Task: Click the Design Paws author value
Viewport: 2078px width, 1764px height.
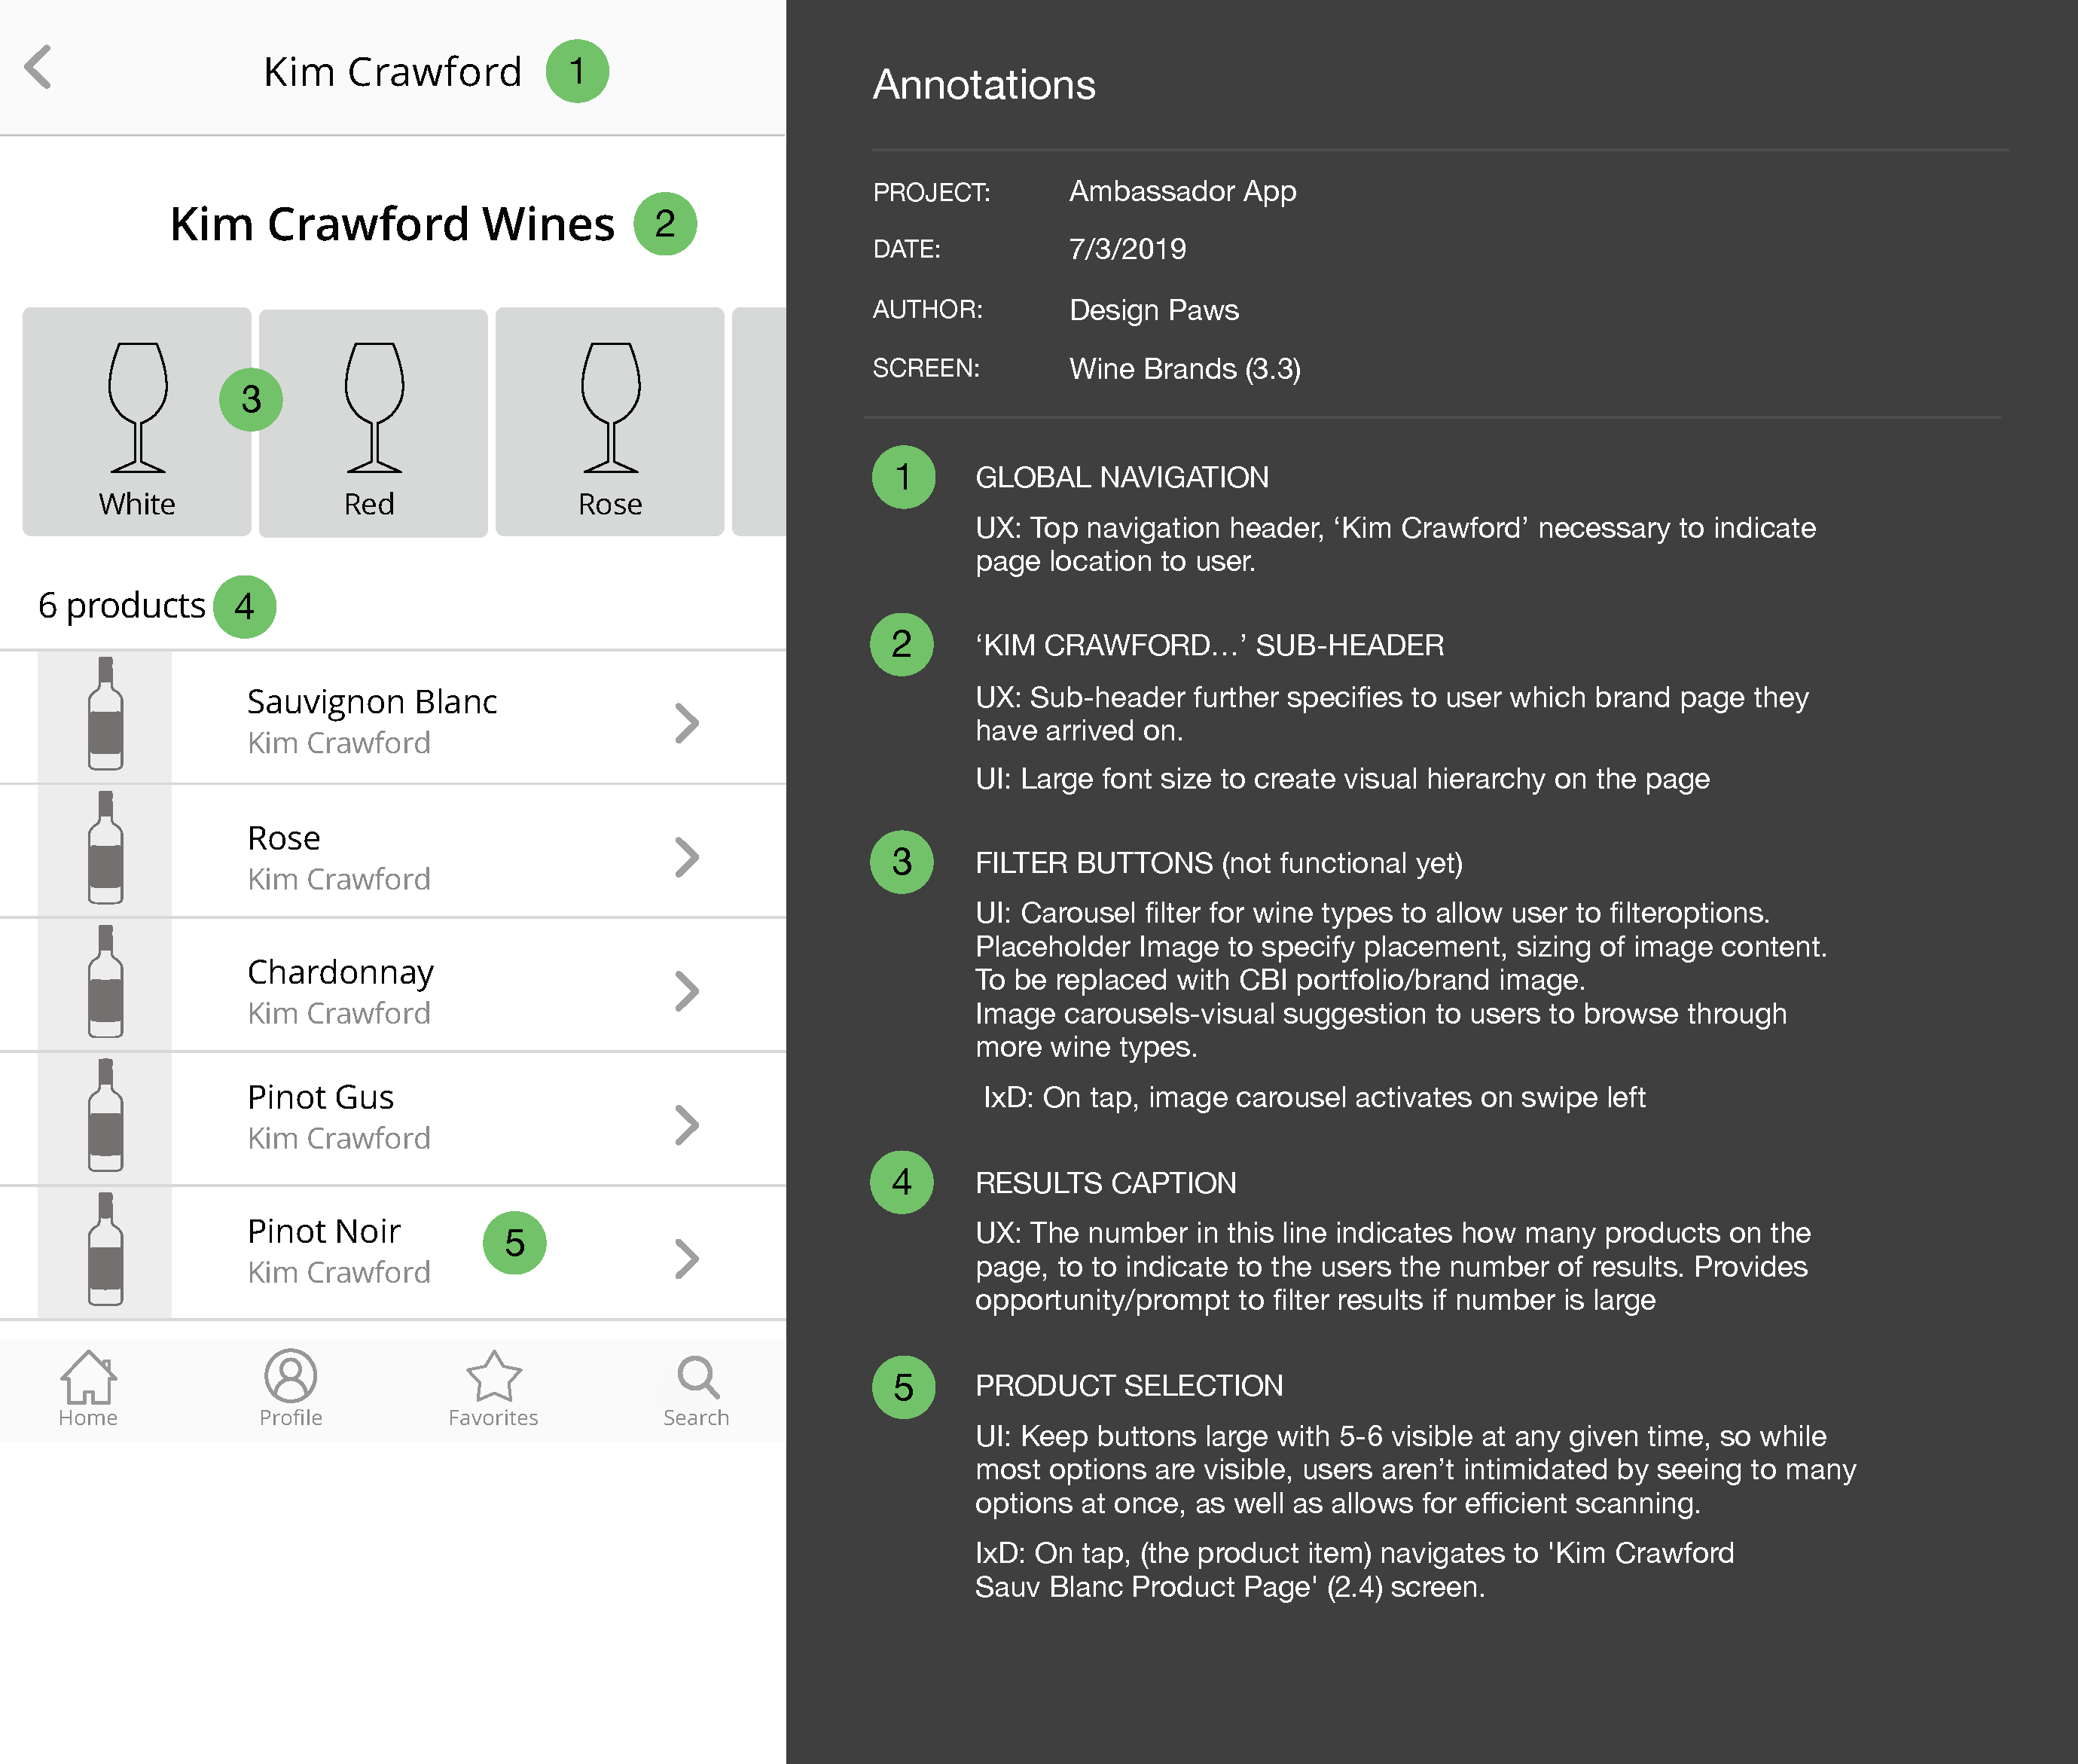Action: coord(1154,310)
